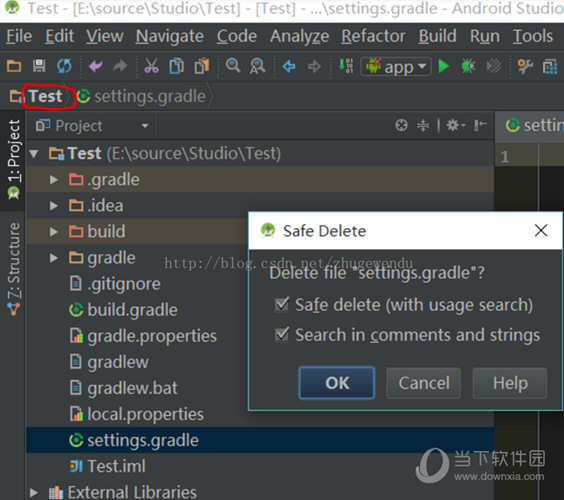Select Test.iml file in tree

116,466
